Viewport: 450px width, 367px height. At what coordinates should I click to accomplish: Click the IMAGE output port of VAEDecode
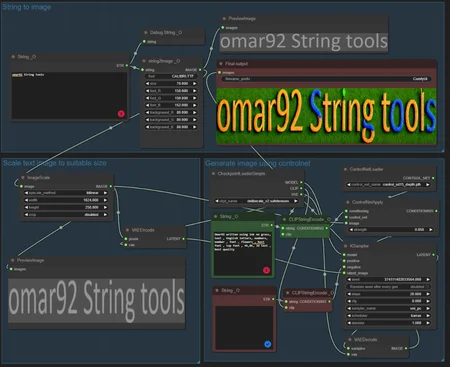[x=406, y=348]
